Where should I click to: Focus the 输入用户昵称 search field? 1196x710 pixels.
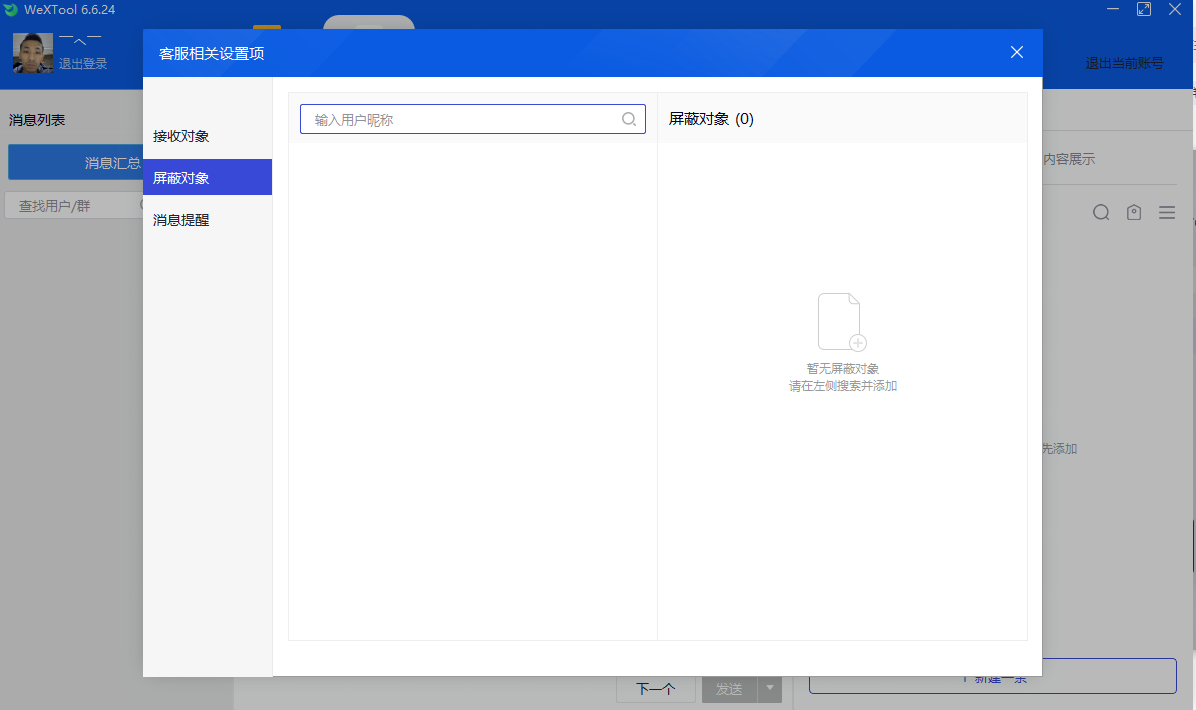(x=460, y=119)
